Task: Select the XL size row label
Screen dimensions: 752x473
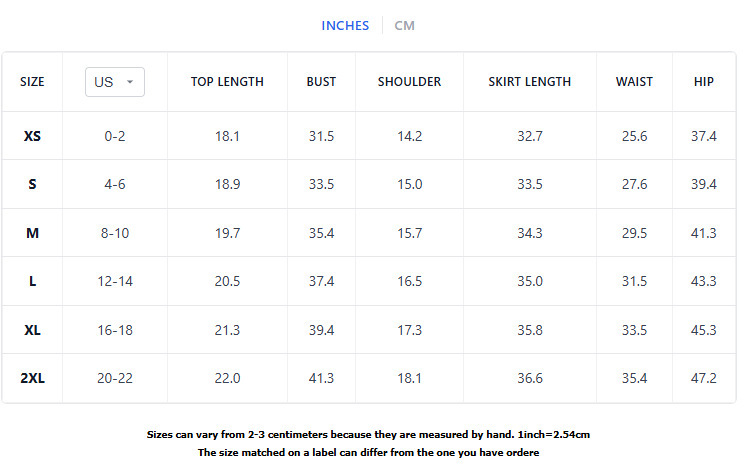Action: (x=32, y=330)
